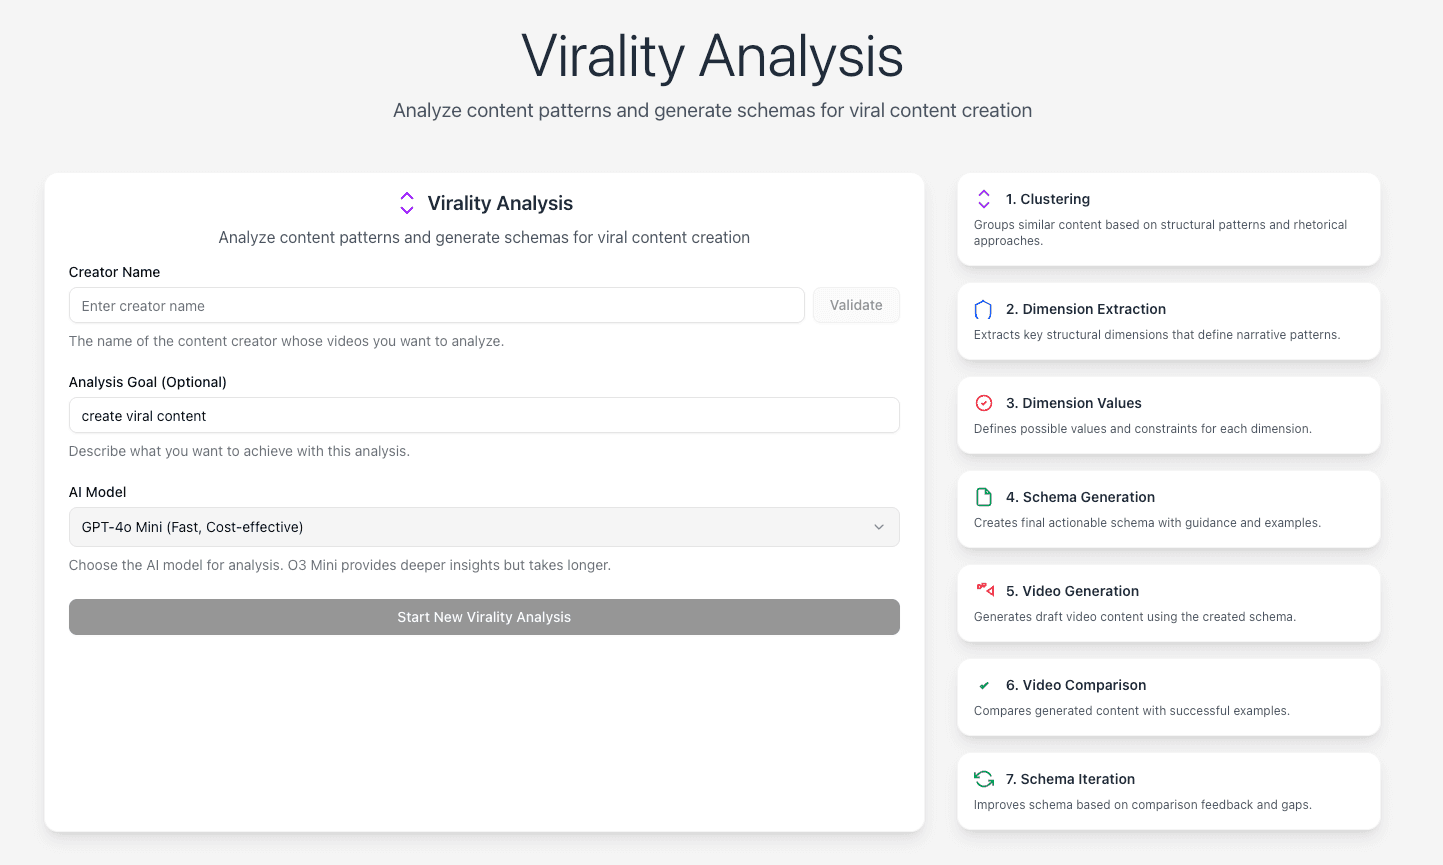
Task: Click into the Analysis Goal text field
Action: [484, 416]
